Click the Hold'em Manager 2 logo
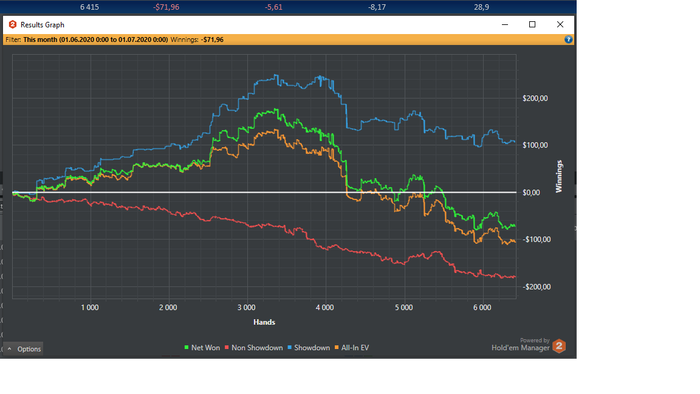Image resolution: width=700 pixels, height=394 pixels. [559, 346]
